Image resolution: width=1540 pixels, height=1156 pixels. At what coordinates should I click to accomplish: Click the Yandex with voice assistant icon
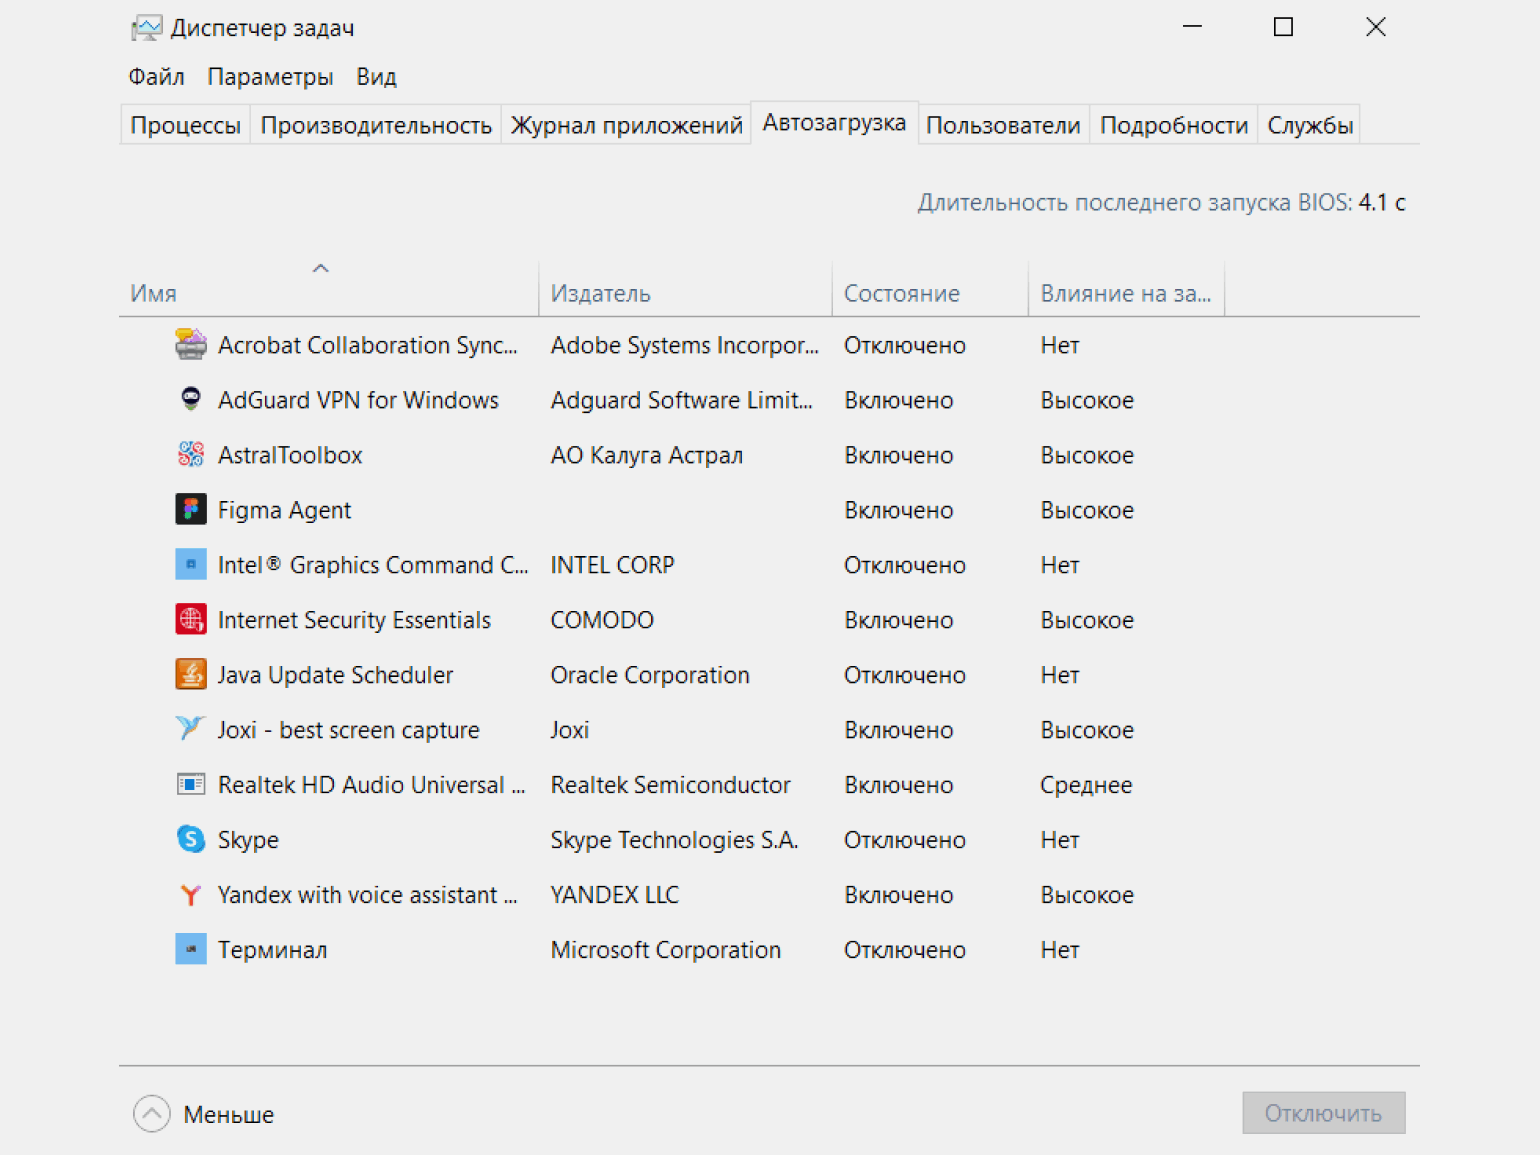(x=190, y=895)
